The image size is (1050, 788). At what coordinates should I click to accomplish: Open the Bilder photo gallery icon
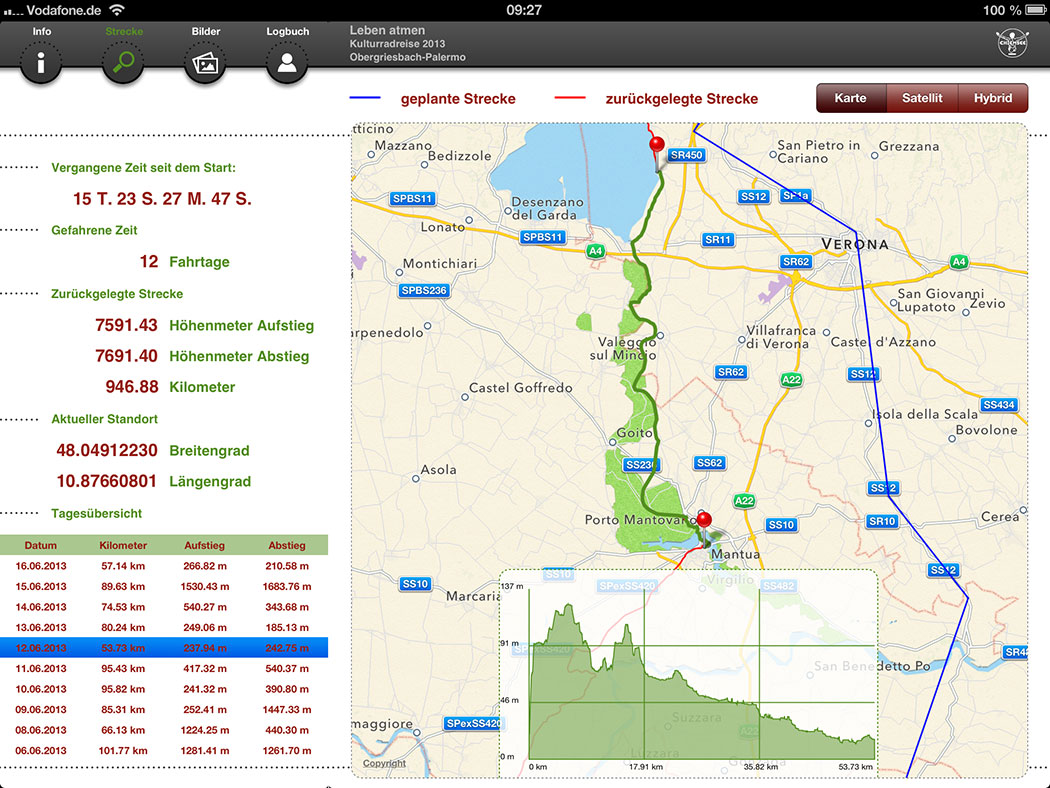[x=205, y=63]
